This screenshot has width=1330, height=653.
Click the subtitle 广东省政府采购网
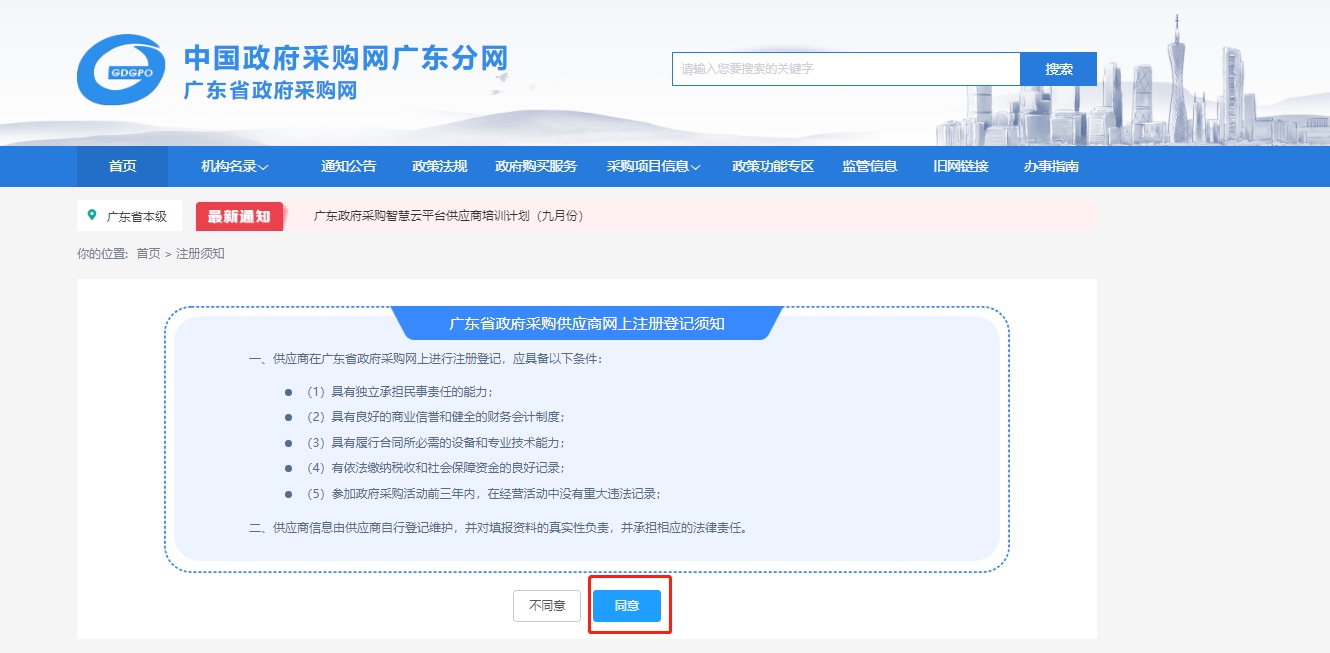[x=270, y=90]
